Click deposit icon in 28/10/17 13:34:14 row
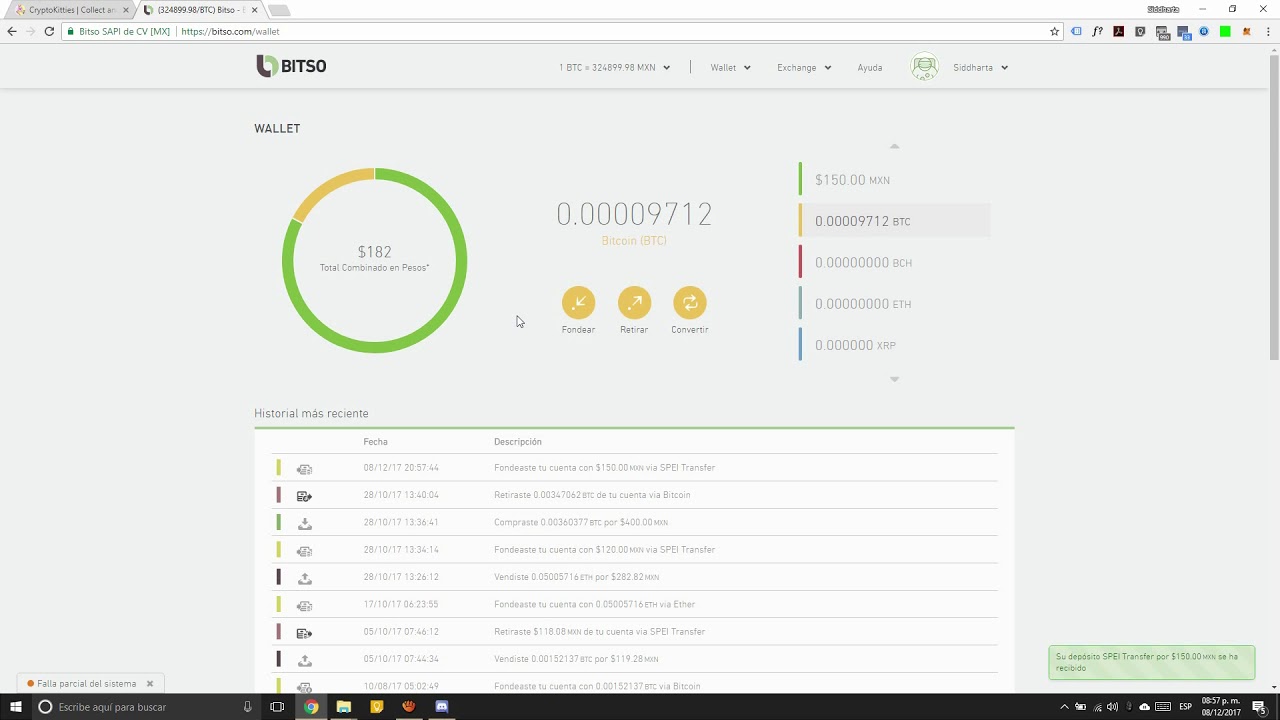 (x=305, y=550)
